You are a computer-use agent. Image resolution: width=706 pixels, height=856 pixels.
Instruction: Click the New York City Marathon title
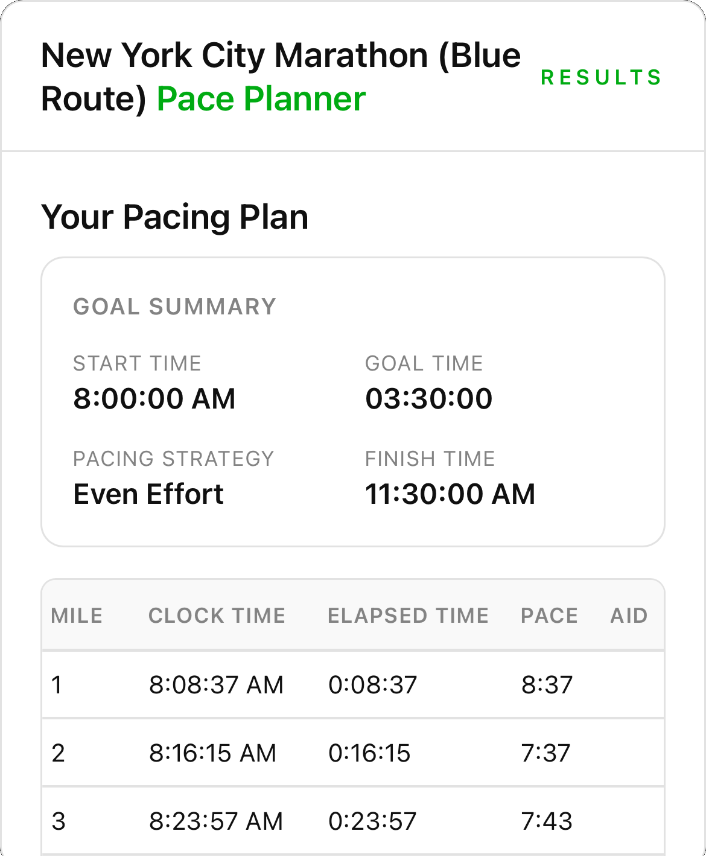point(280,55)
